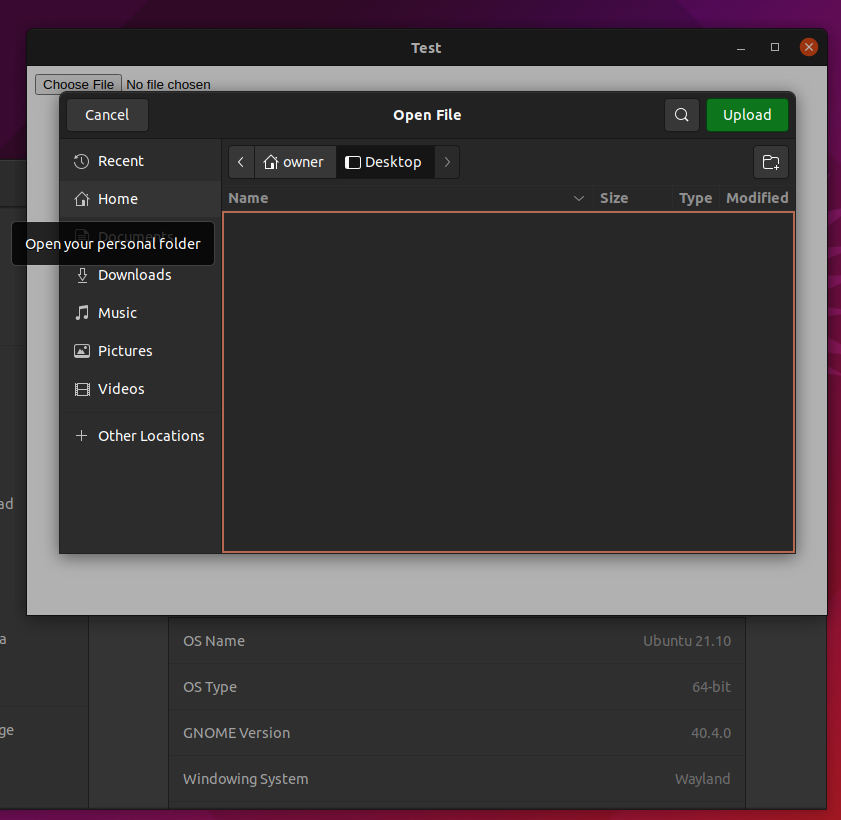
Task: Click the OS Type row in Settings
Action: (456, 687)
